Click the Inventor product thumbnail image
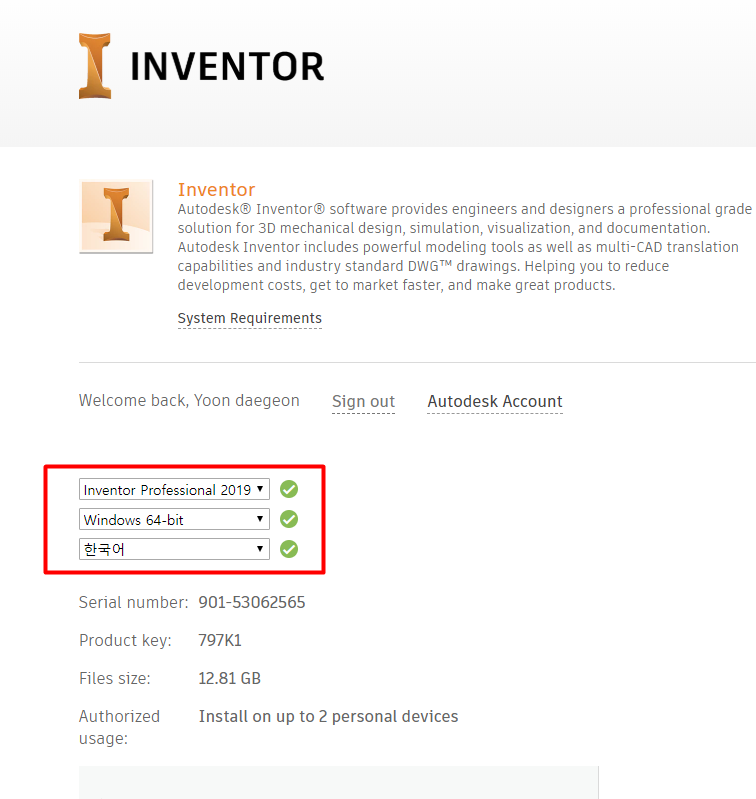Image resolution: width=756 pixels, height=799 pixels. click(116, 216)
